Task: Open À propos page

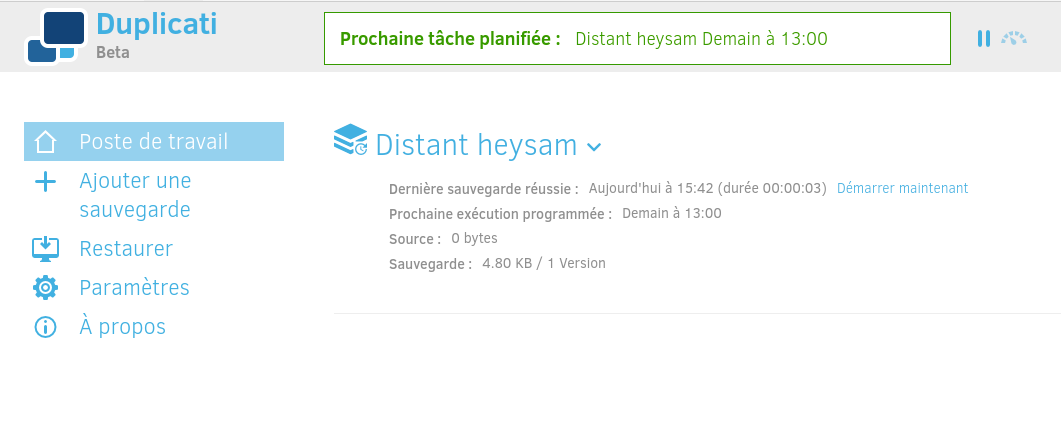Action: pyautogui.click(x=122, y=327)
